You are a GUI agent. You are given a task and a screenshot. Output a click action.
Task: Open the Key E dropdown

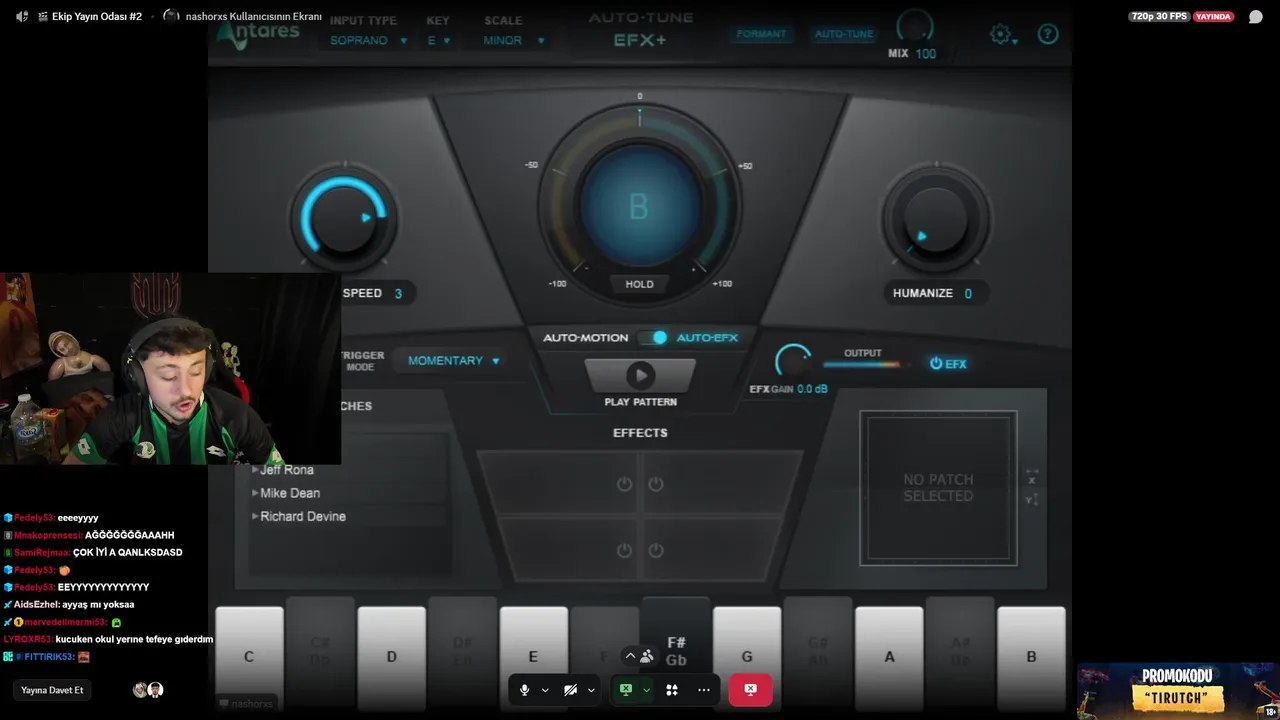439,41
